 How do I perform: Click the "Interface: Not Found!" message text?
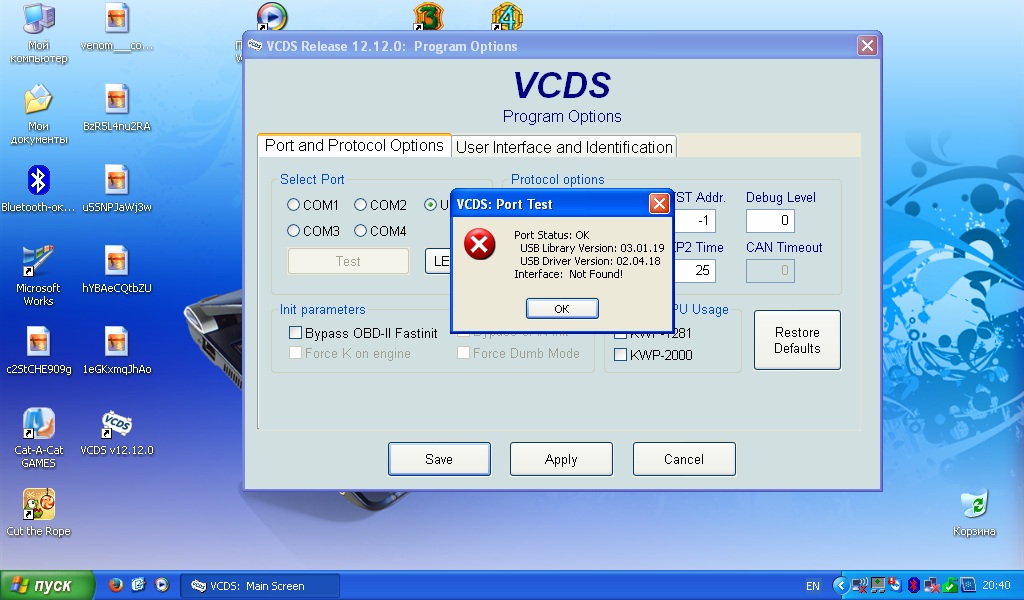click(x=568, y=274)
